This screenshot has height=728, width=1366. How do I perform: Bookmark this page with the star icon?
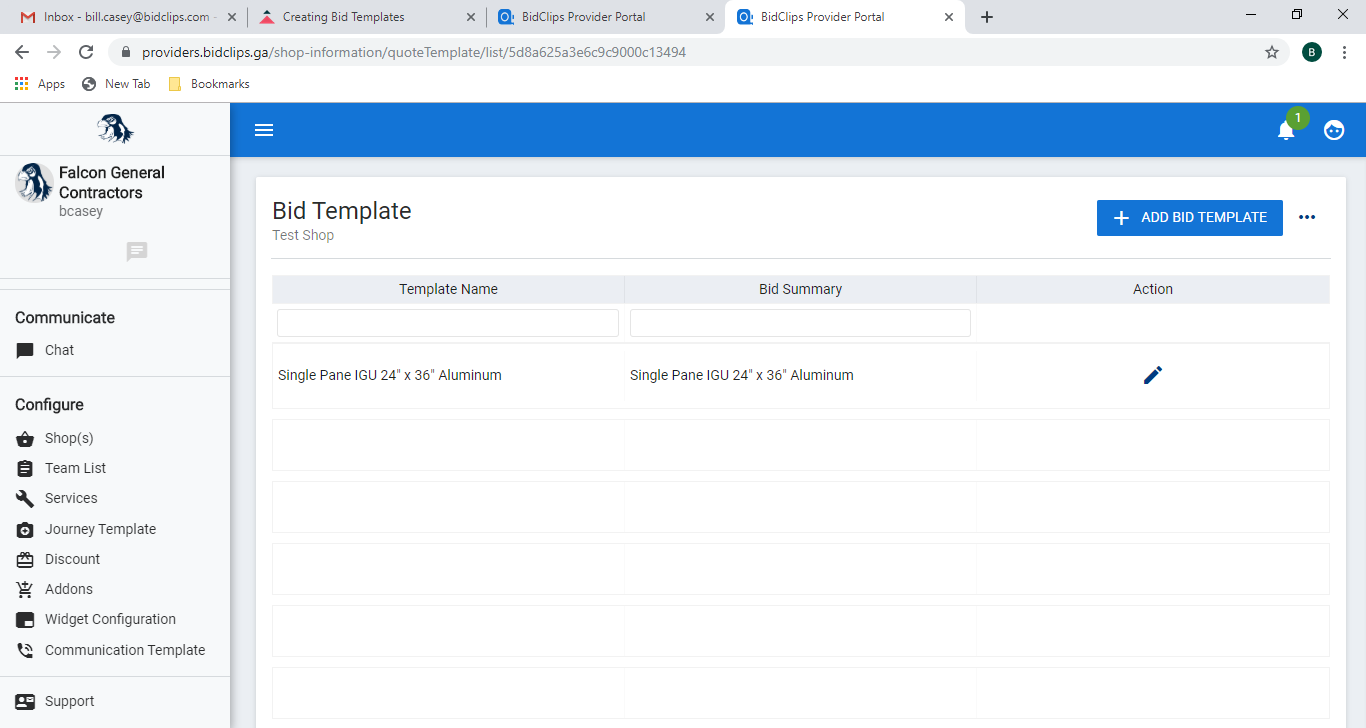[x=1272, y=52]
